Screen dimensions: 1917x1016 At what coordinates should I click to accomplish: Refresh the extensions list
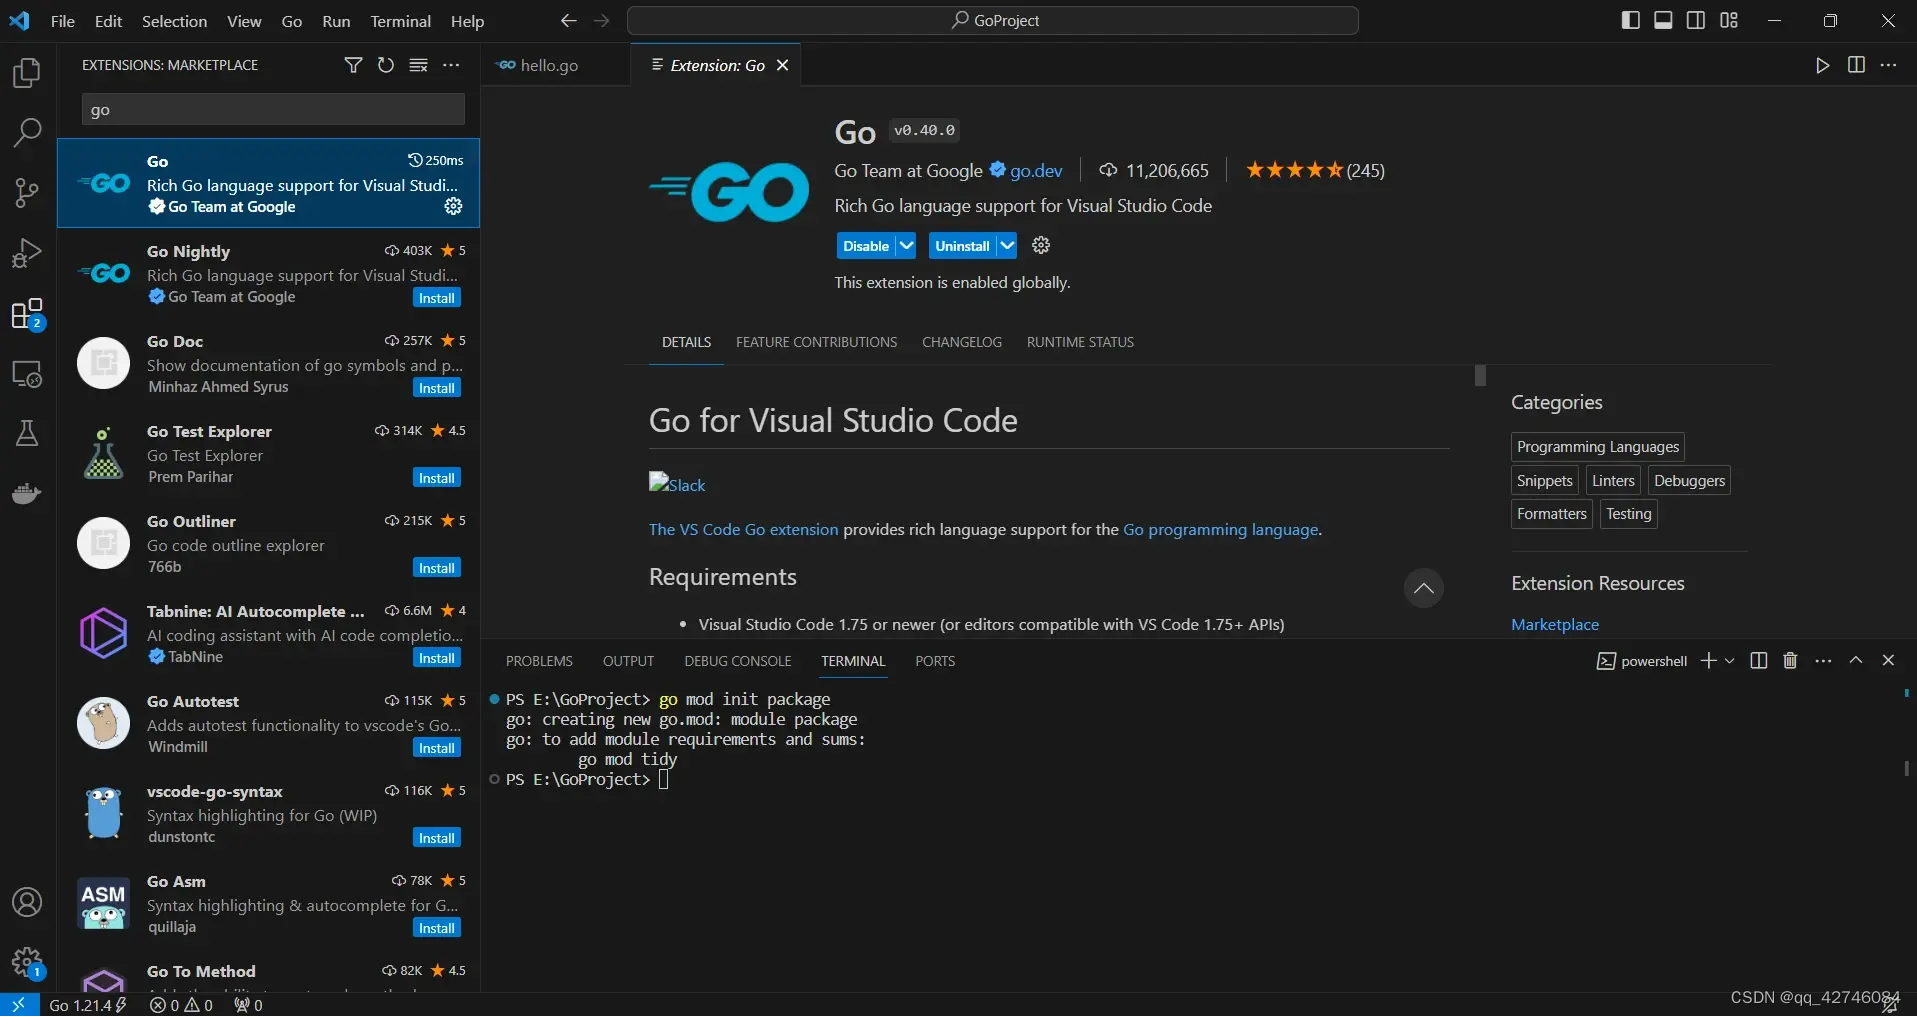point(386,64)
